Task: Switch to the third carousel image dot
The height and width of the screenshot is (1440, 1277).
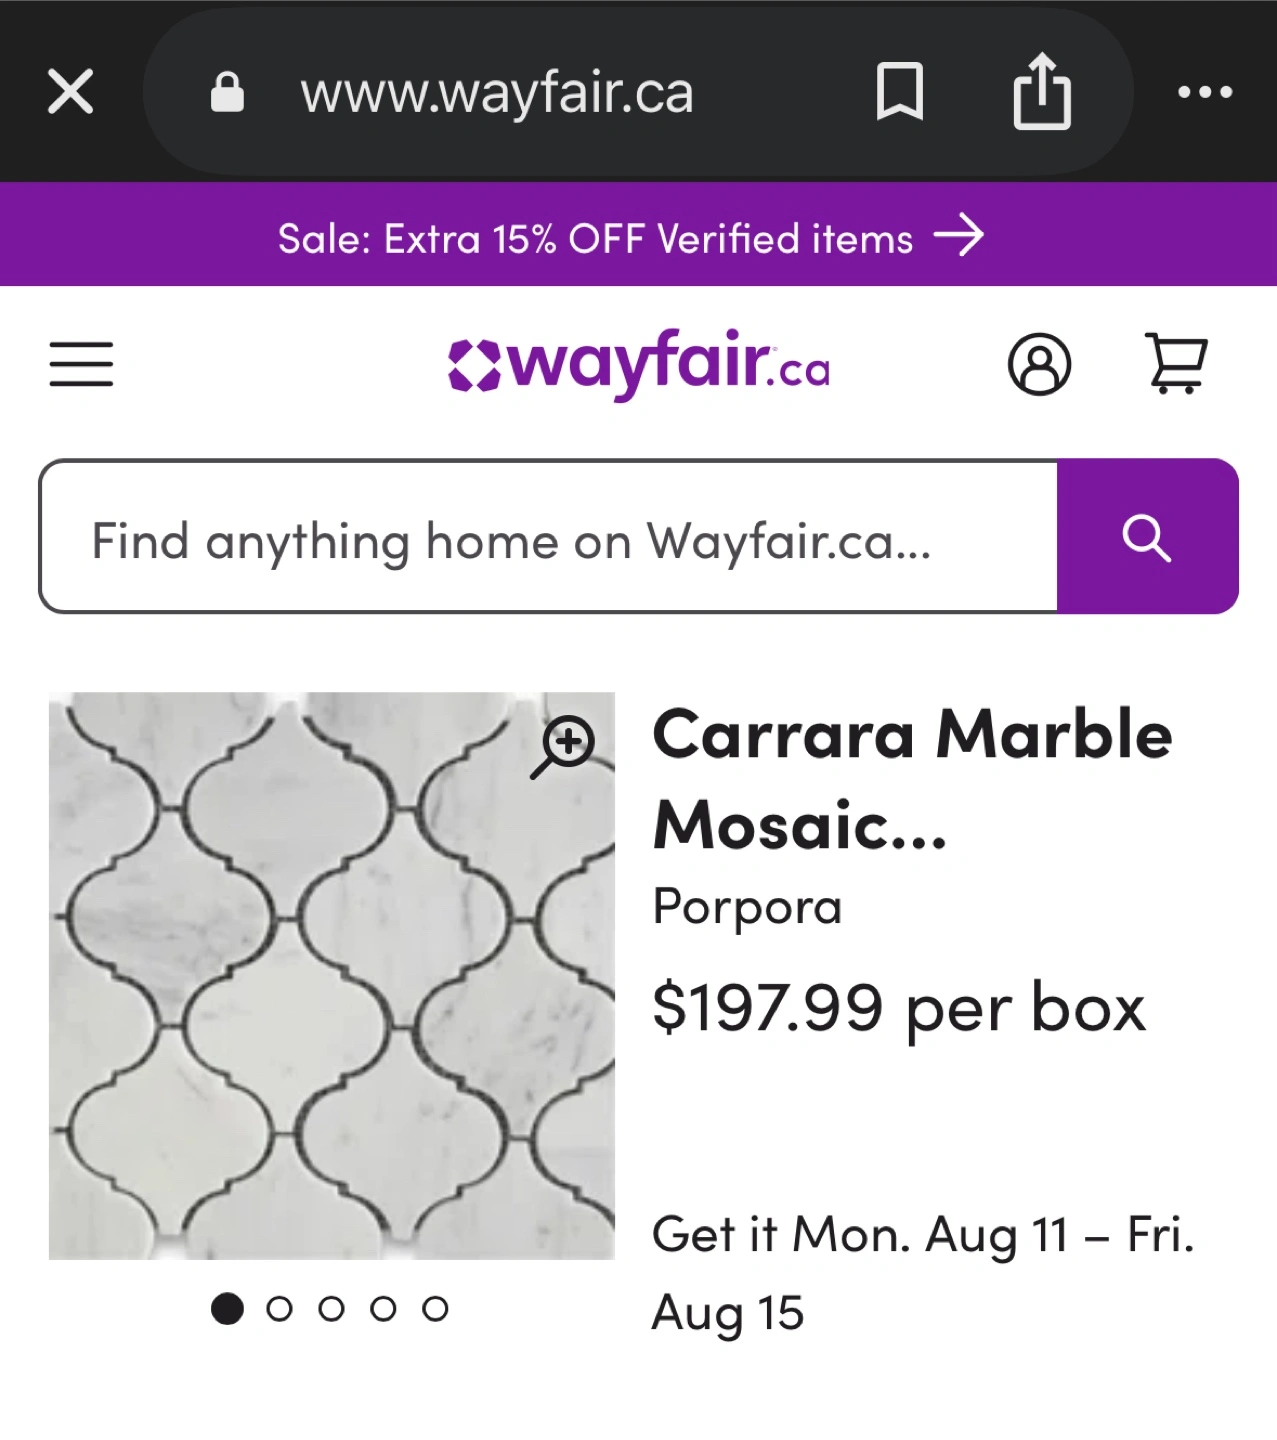Action: 332,1308
